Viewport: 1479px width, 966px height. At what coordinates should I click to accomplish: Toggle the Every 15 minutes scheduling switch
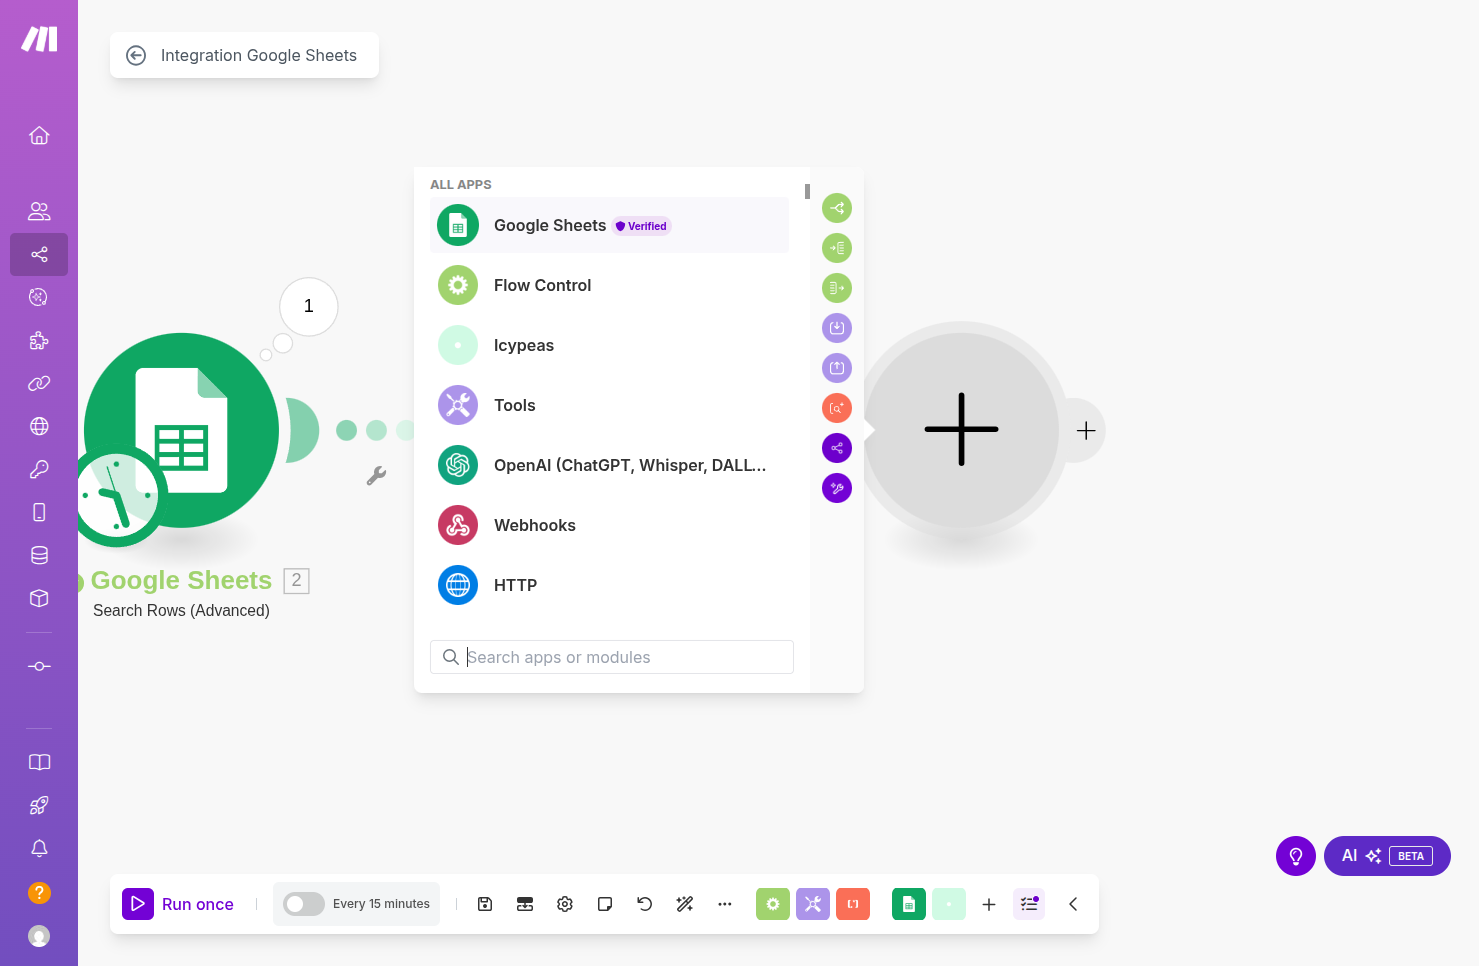pos(304,904)
